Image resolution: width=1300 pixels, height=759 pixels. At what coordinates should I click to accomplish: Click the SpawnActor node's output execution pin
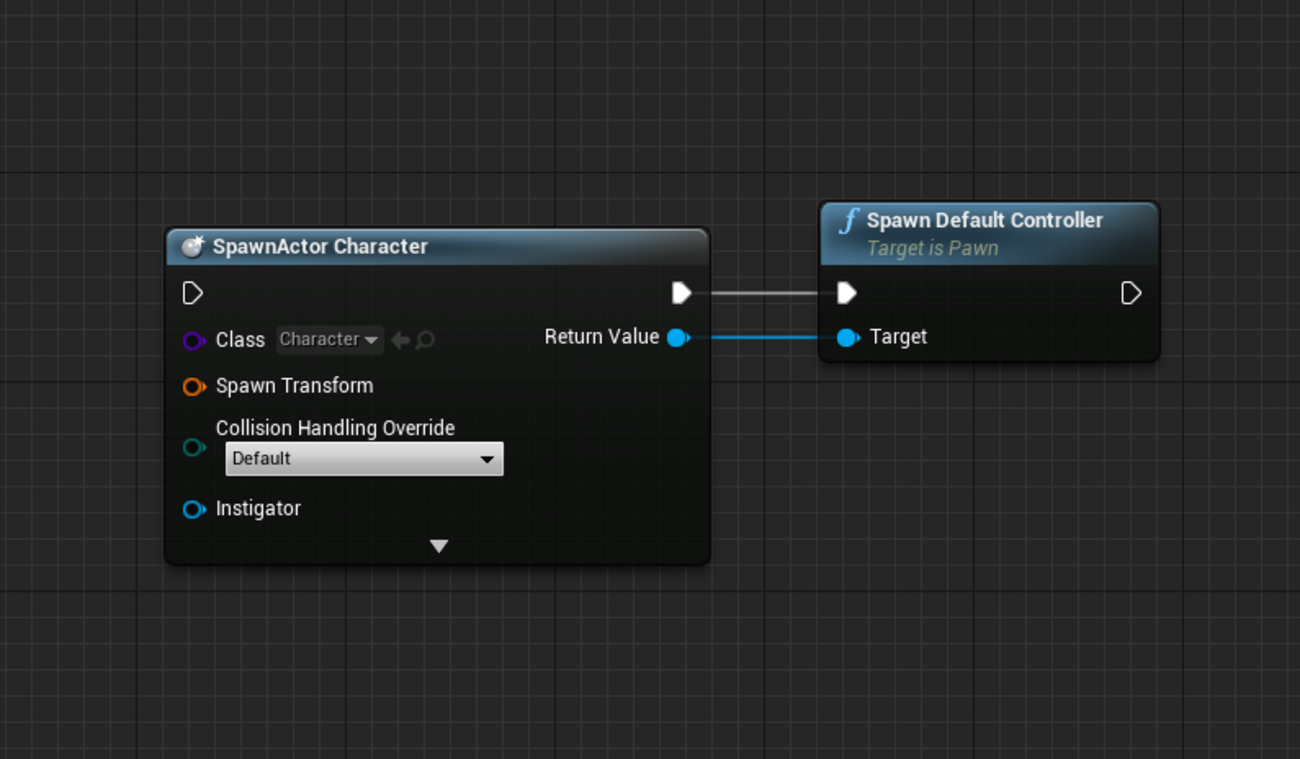pos(681,293)
